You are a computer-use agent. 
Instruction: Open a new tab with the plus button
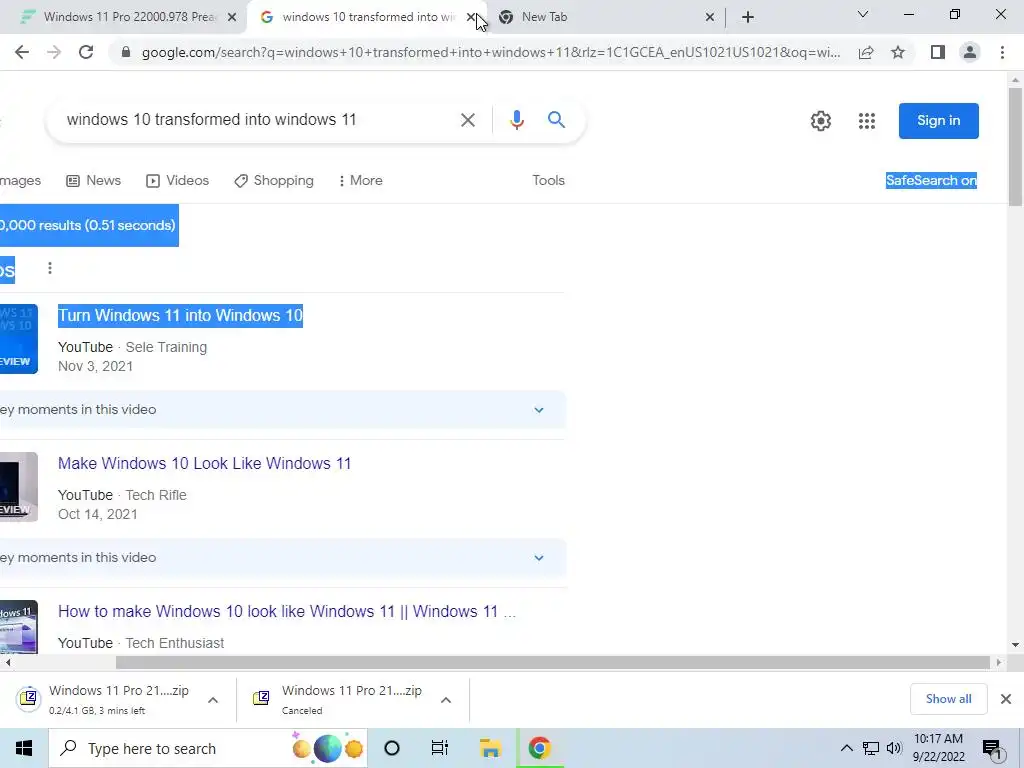coord(748,17)
